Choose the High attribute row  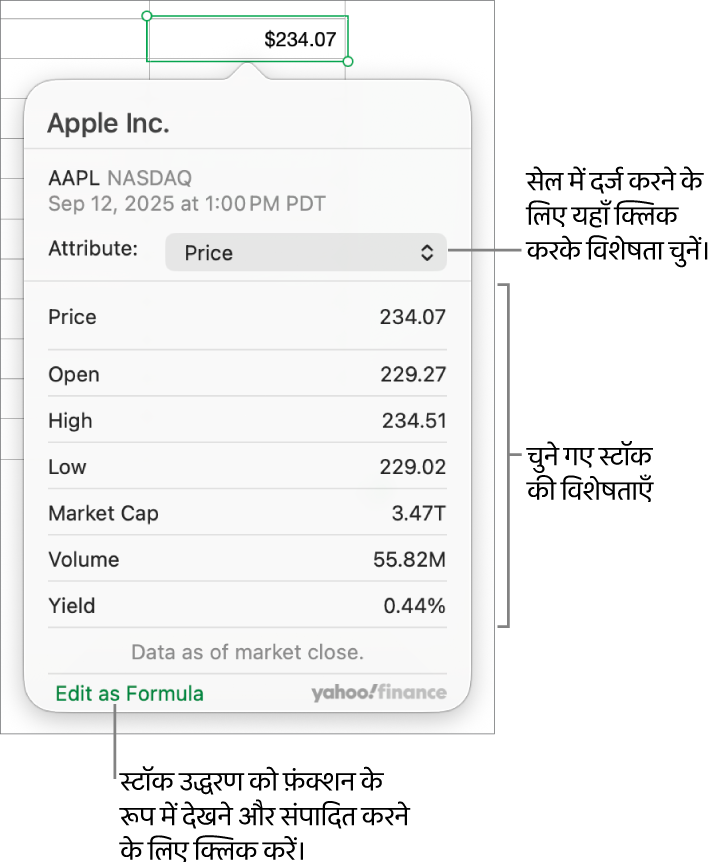[x=247, y=421]
